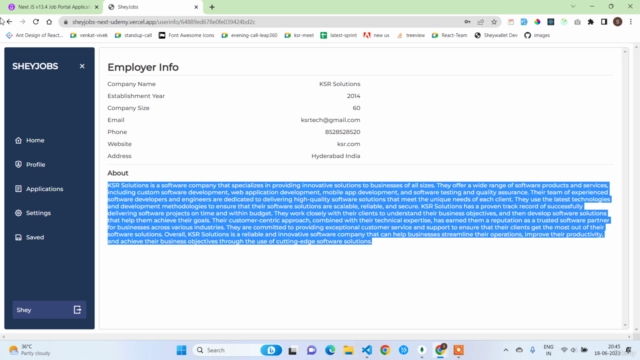Open Visual Studio Code from taskbar
This screenshot has height=360, width=640.
tap(367, 350)
